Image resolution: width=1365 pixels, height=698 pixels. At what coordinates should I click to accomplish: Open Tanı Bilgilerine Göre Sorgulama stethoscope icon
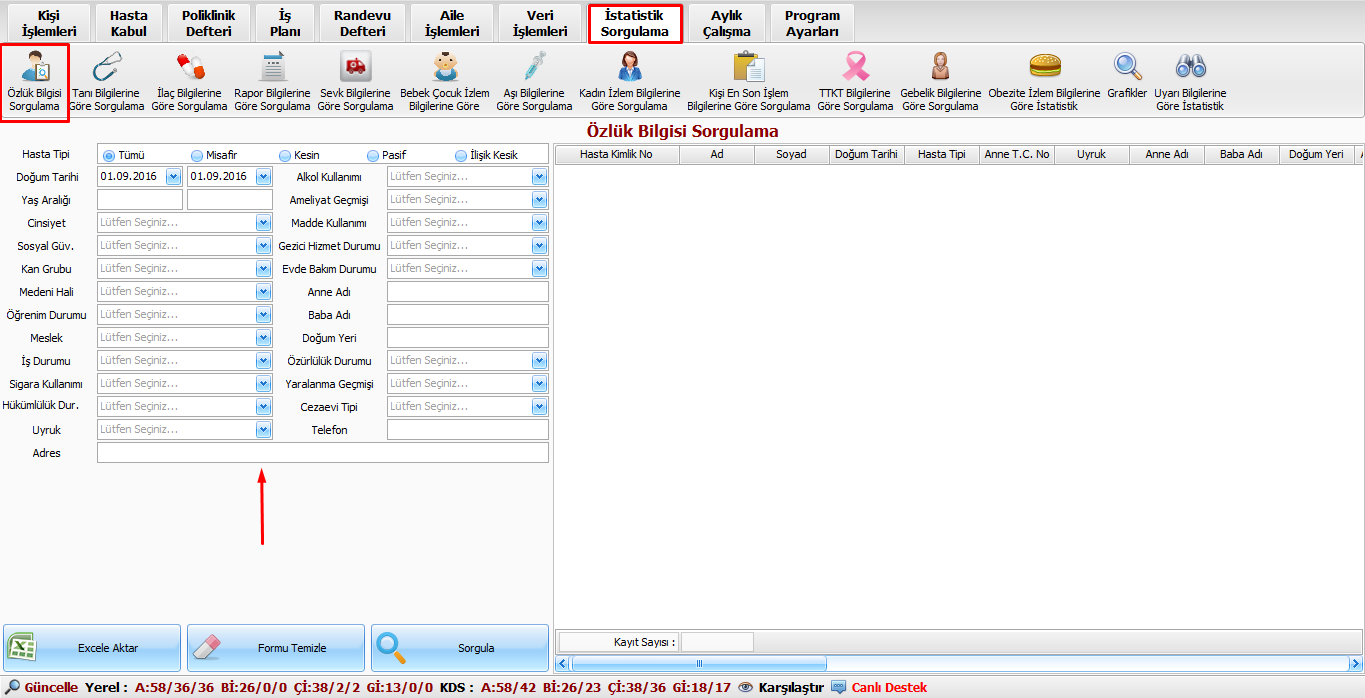coord(106,68)
